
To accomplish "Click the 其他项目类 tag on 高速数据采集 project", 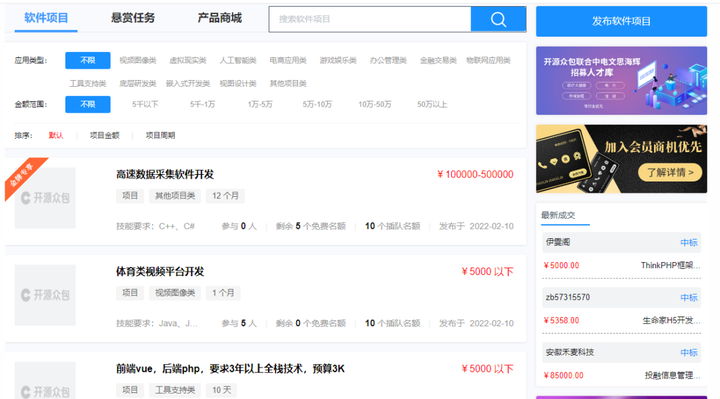I will pos(175,196).
